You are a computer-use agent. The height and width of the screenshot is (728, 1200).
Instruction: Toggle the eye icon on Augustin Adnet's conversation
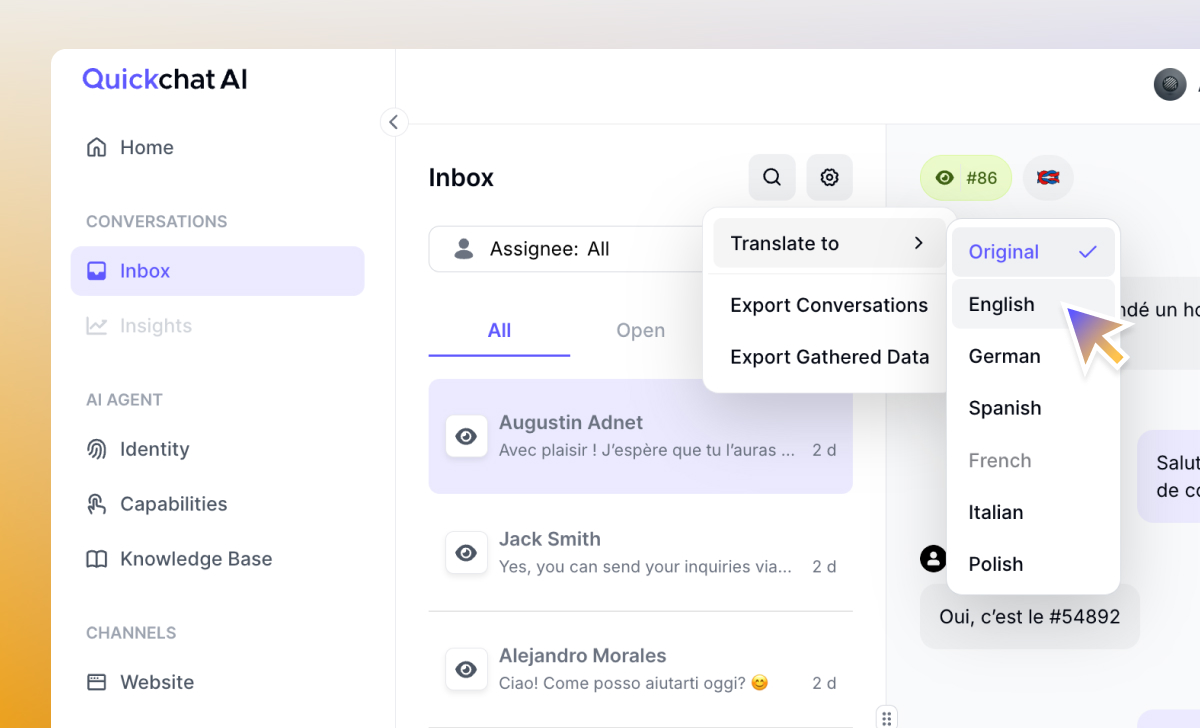click(466, 436)
